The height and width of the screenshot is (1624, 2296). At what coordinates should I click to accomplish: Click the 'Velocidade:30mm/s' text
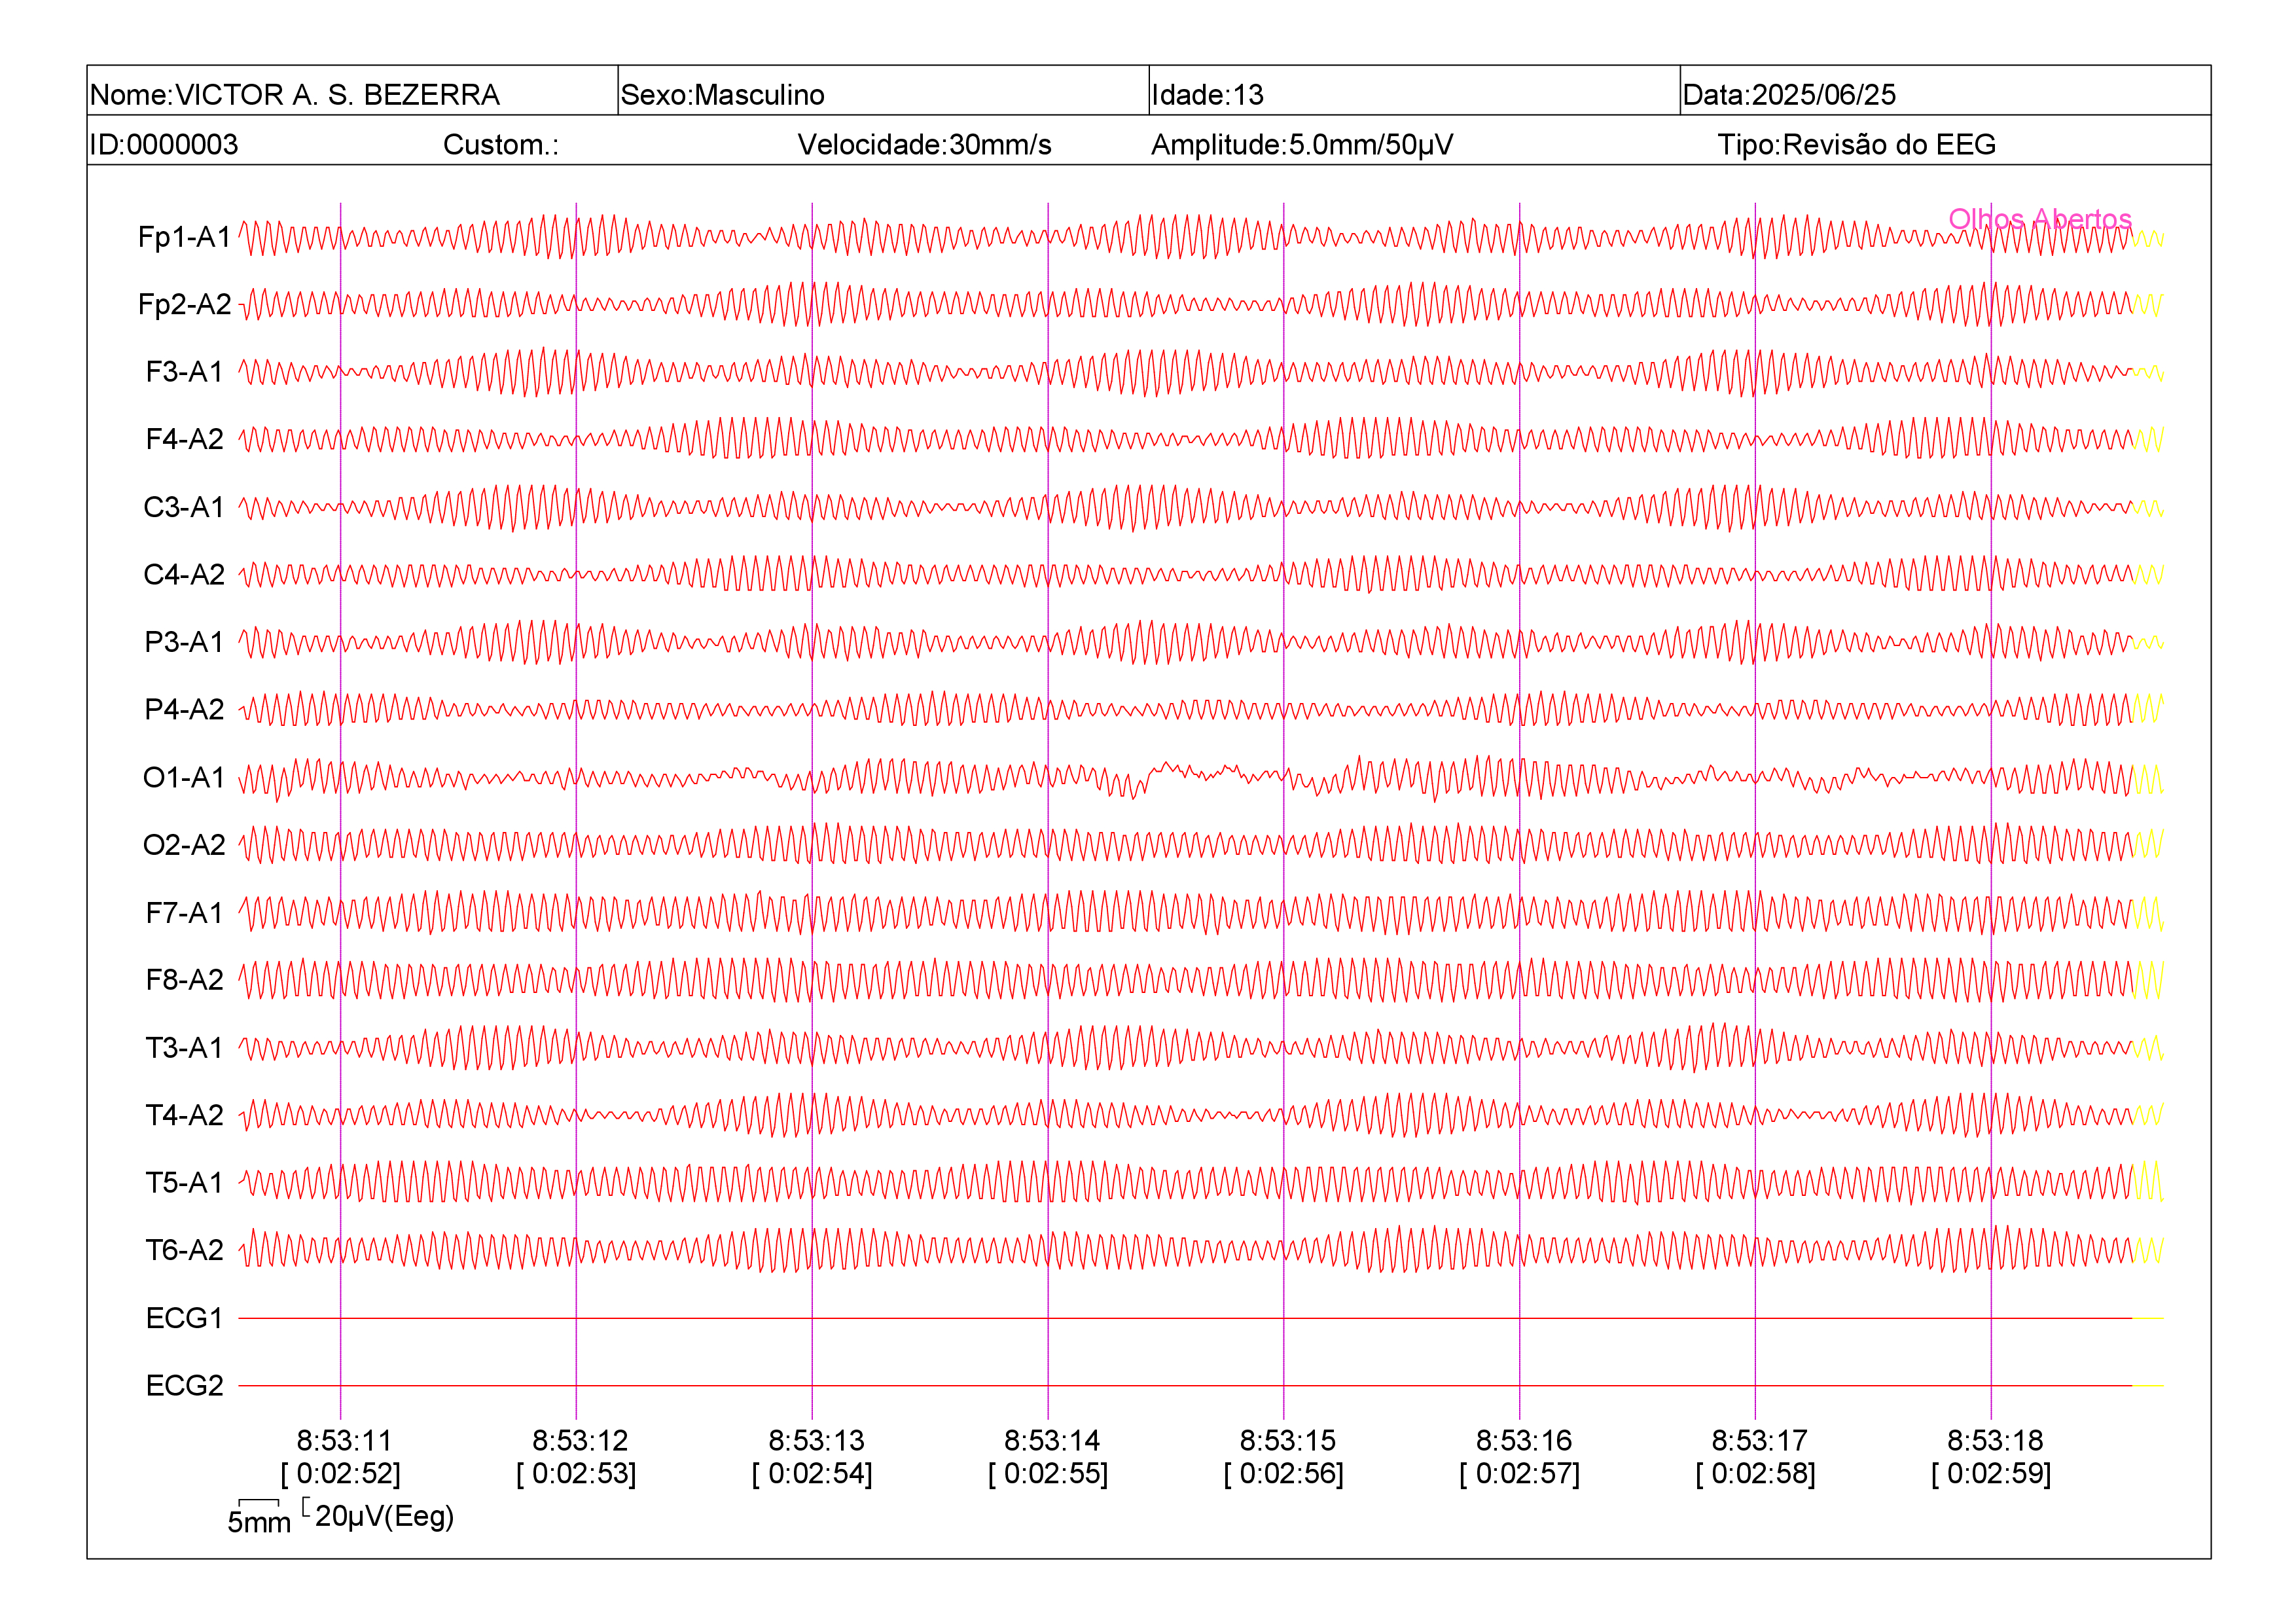924,144
